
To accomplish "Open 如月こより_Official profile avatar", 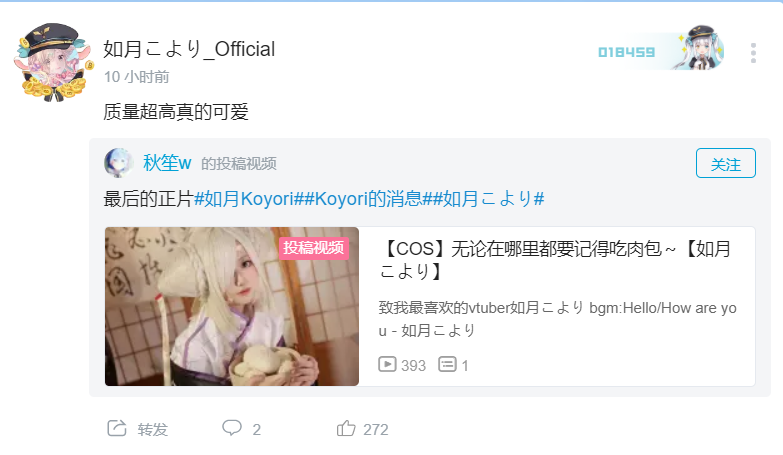I will coord(53,61).
